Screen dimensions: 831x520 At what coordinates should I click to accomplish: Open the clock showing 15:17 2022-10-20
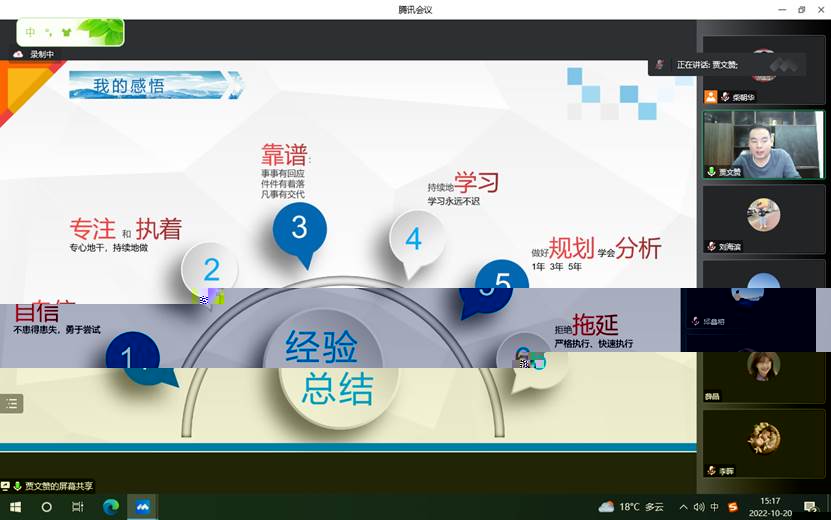770,507
